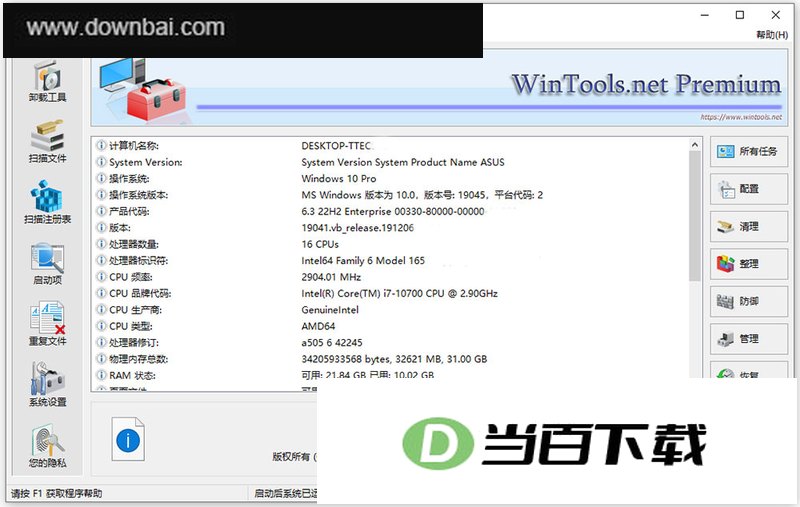Click the 防御 button
This screenshot has height=507, width=800.
748,301
